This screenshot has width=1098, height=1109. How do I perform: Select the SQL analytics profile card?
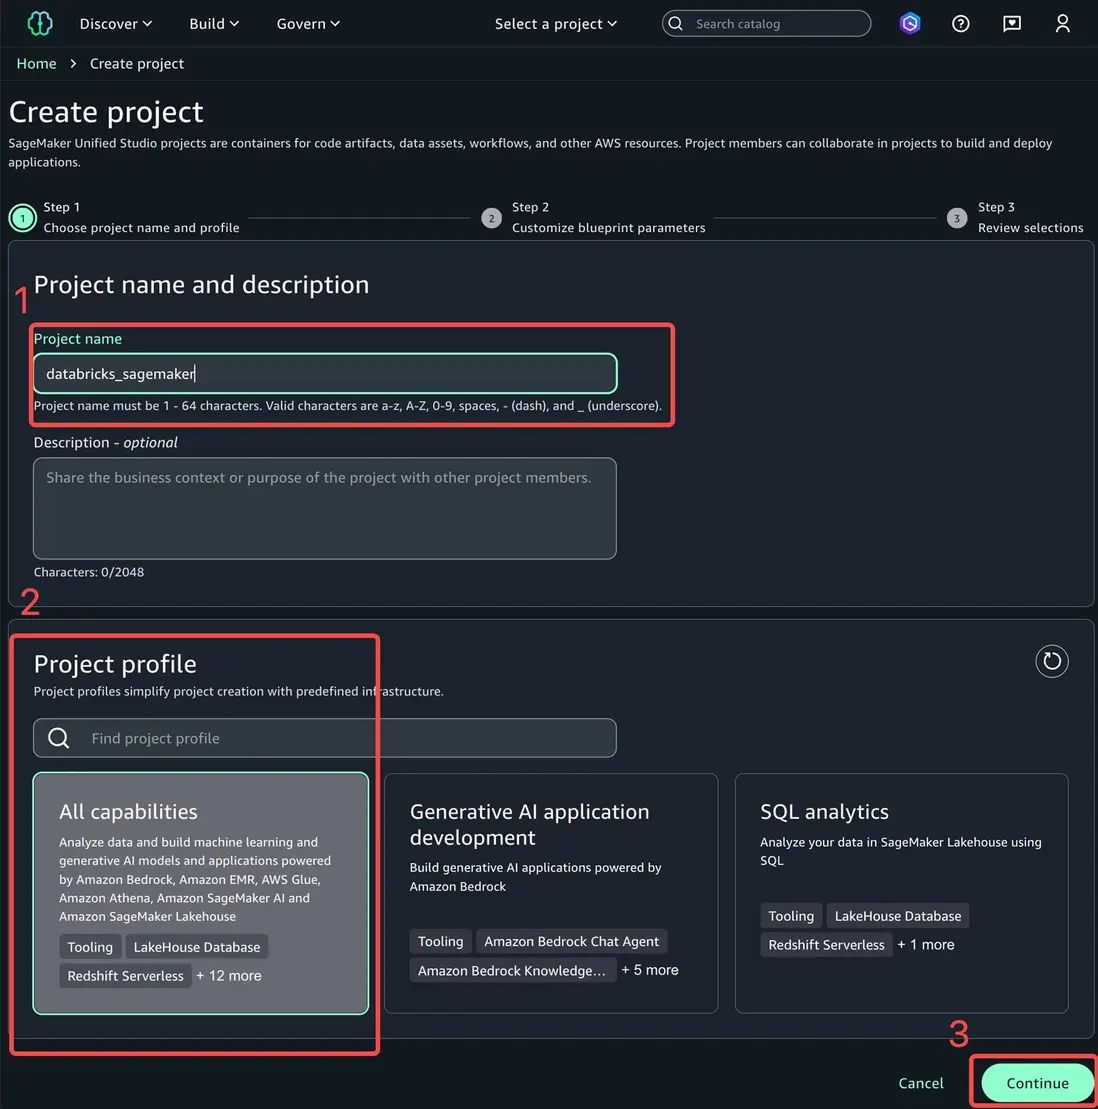pyautogui.click(x=901, y=893)
